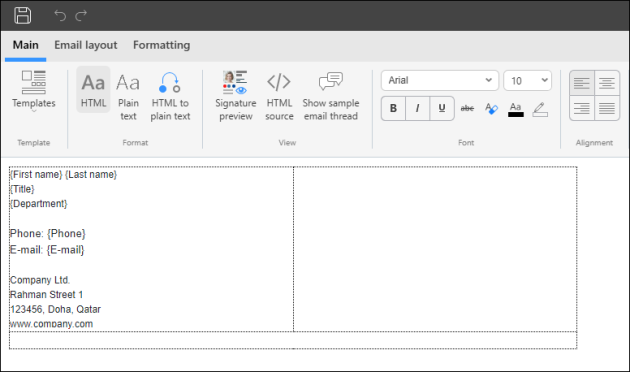Click the {First name} placeholder

coord(36,174)
